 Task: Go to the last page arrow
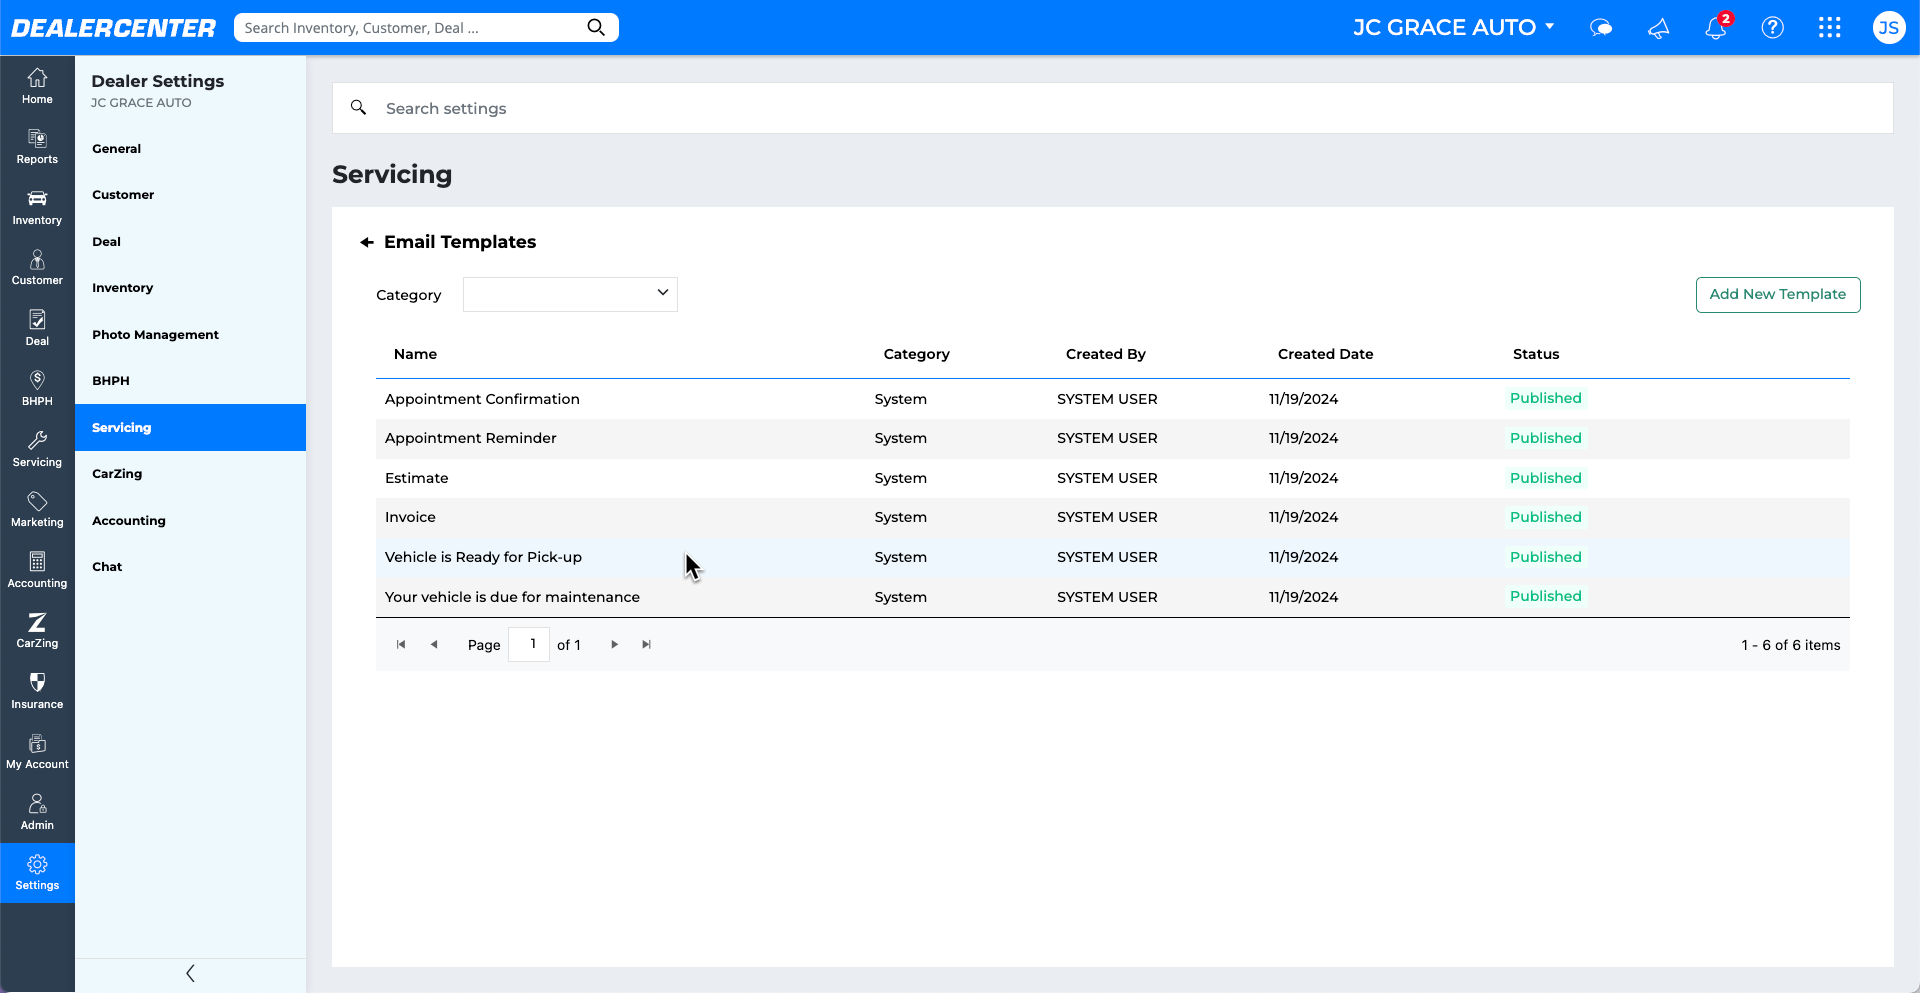[x=647, y=645]
